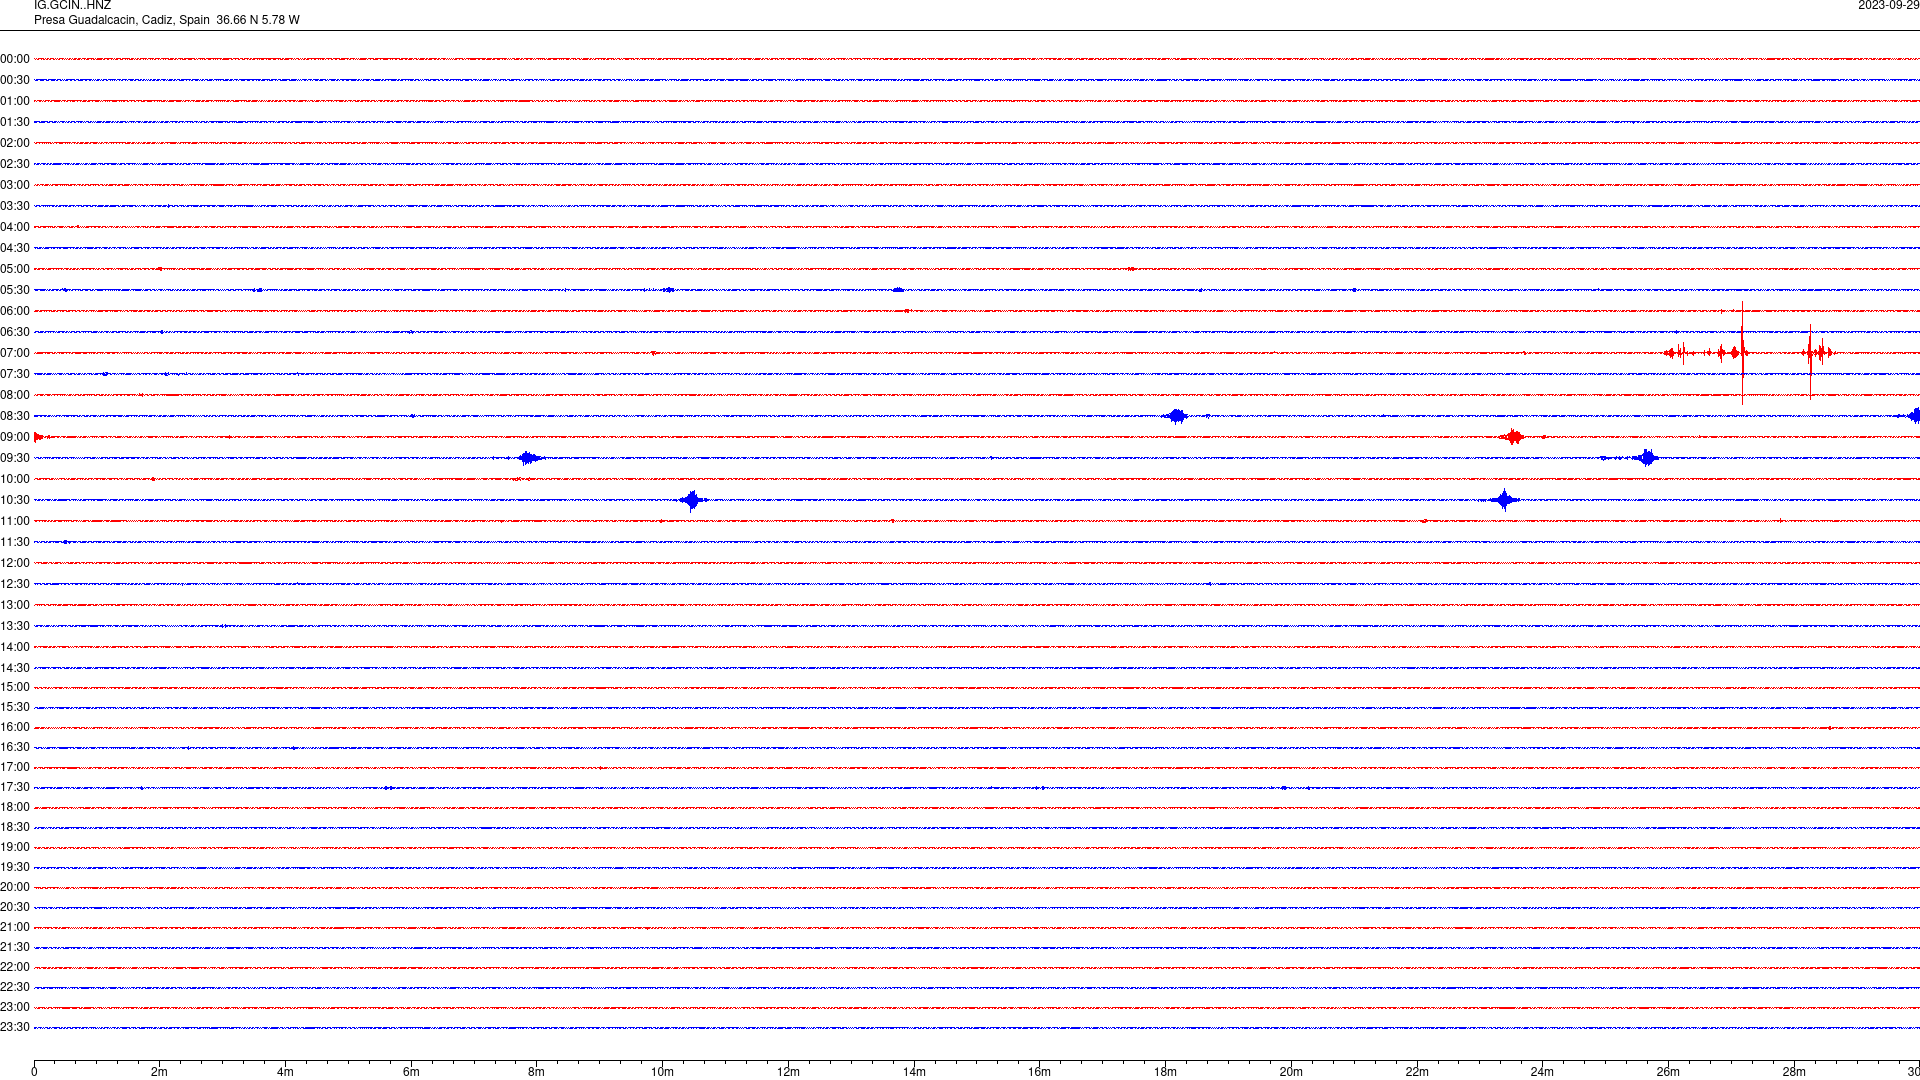Image resolution: width=1920 pixels, height=1080 pixels.
Task: Click the blue event burst on the 09:30 trace near 8m
Action: click(530, 458)
